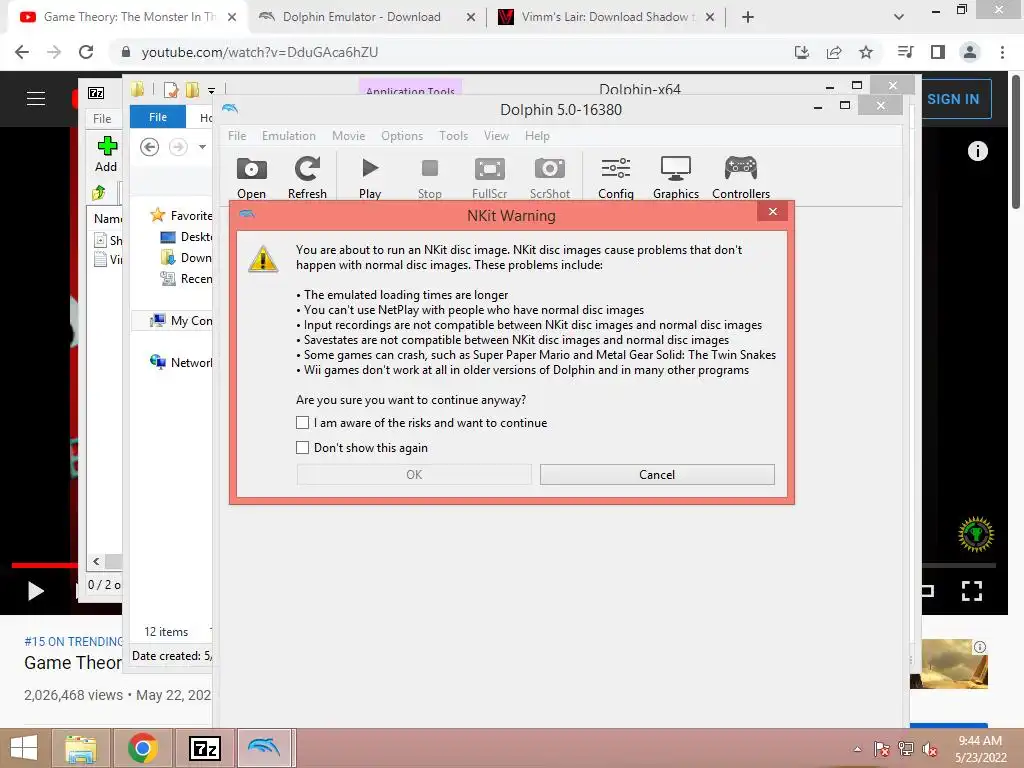This screenshot has height=768, width=1024.
Task: Switch to the Vimm's Lair browser tab
Action: [605, 17]
